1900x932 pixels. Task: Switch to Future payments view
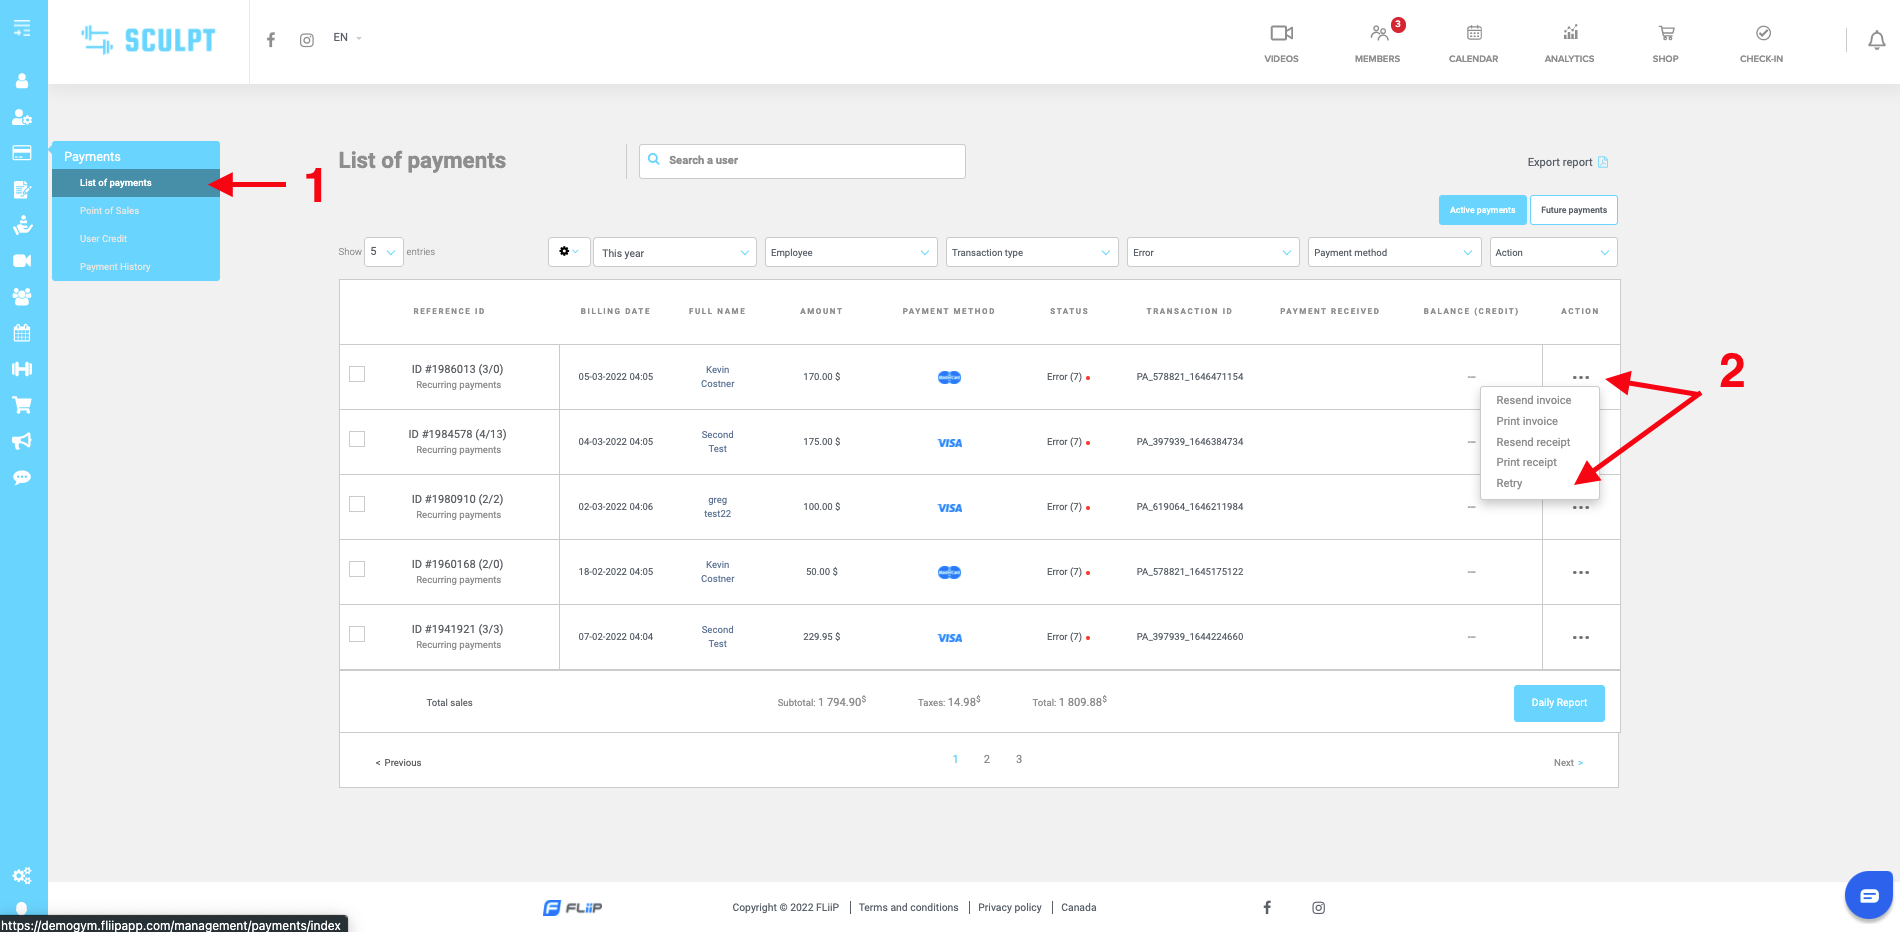(1573, 210)
